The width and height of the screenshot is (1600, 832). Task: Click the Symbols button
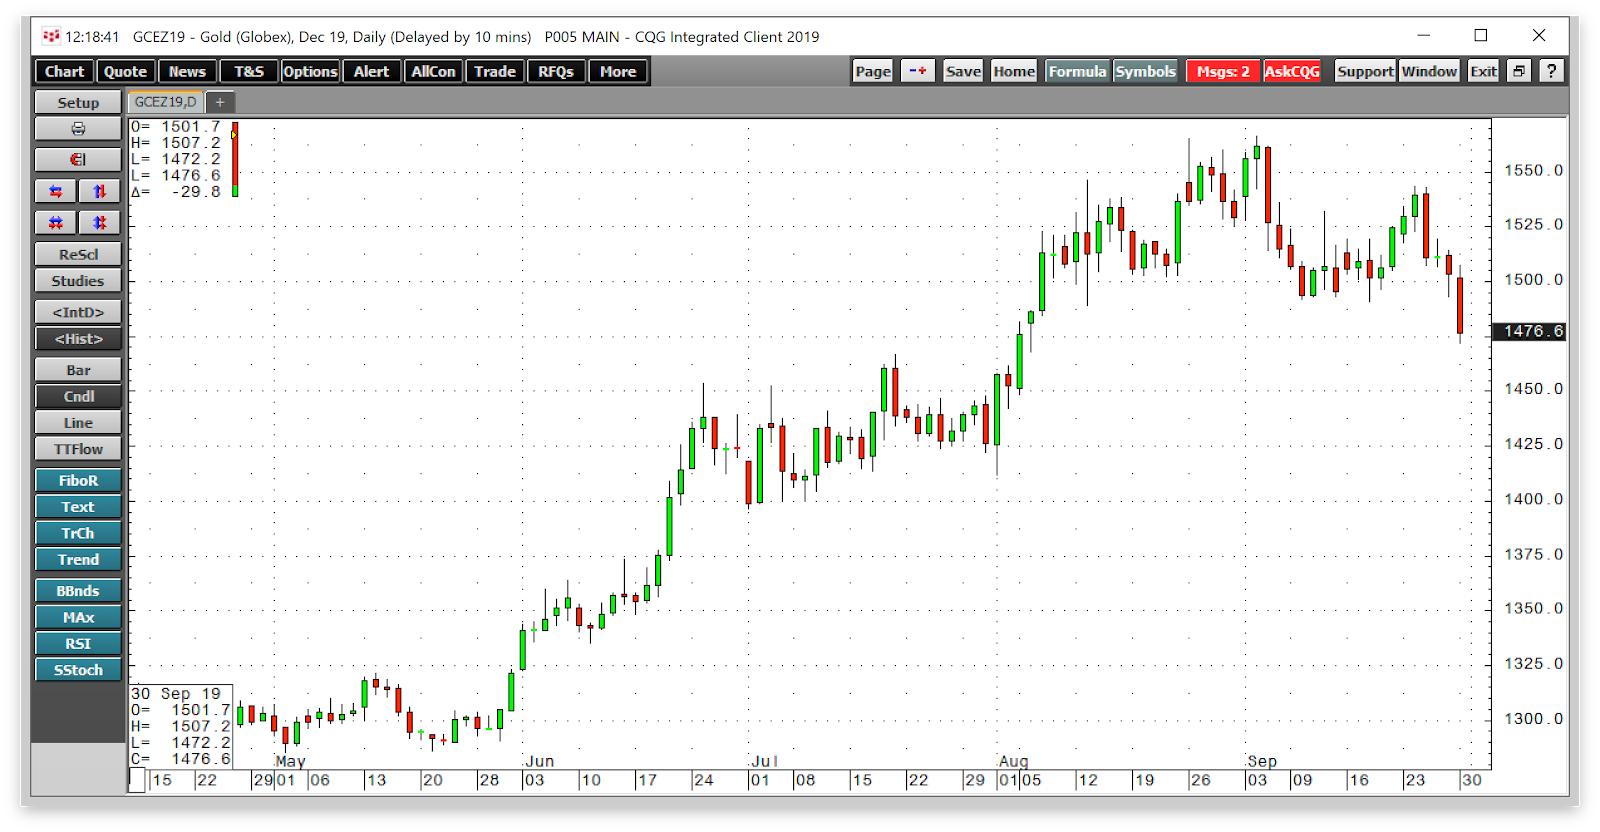pos(1146,71)
